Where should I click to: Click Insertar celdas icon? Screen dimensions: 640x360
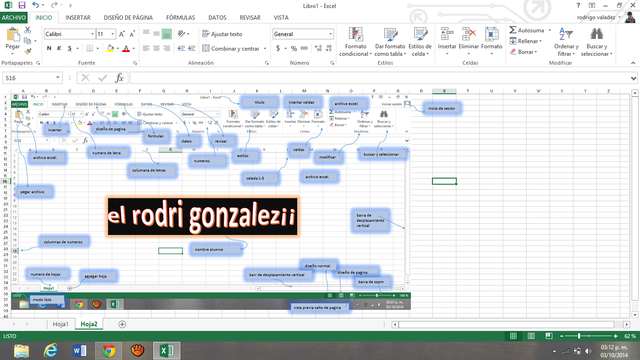[x=447, y=35]
